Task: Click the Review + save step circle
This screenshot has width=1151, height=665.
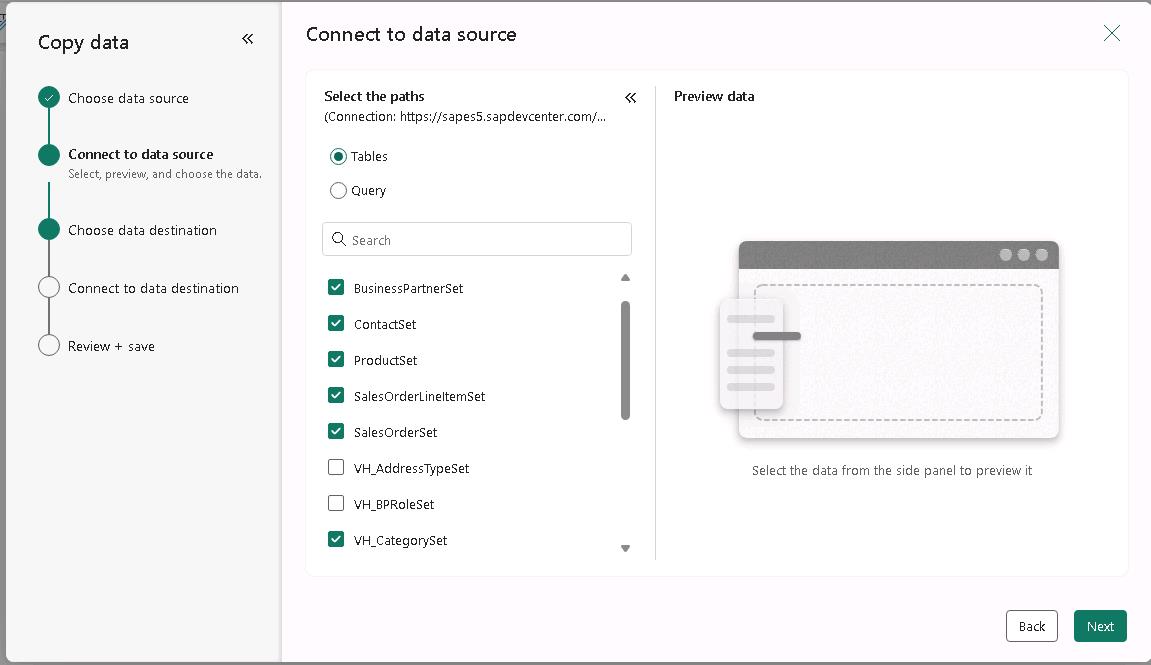Action: [x=49, y=345]
